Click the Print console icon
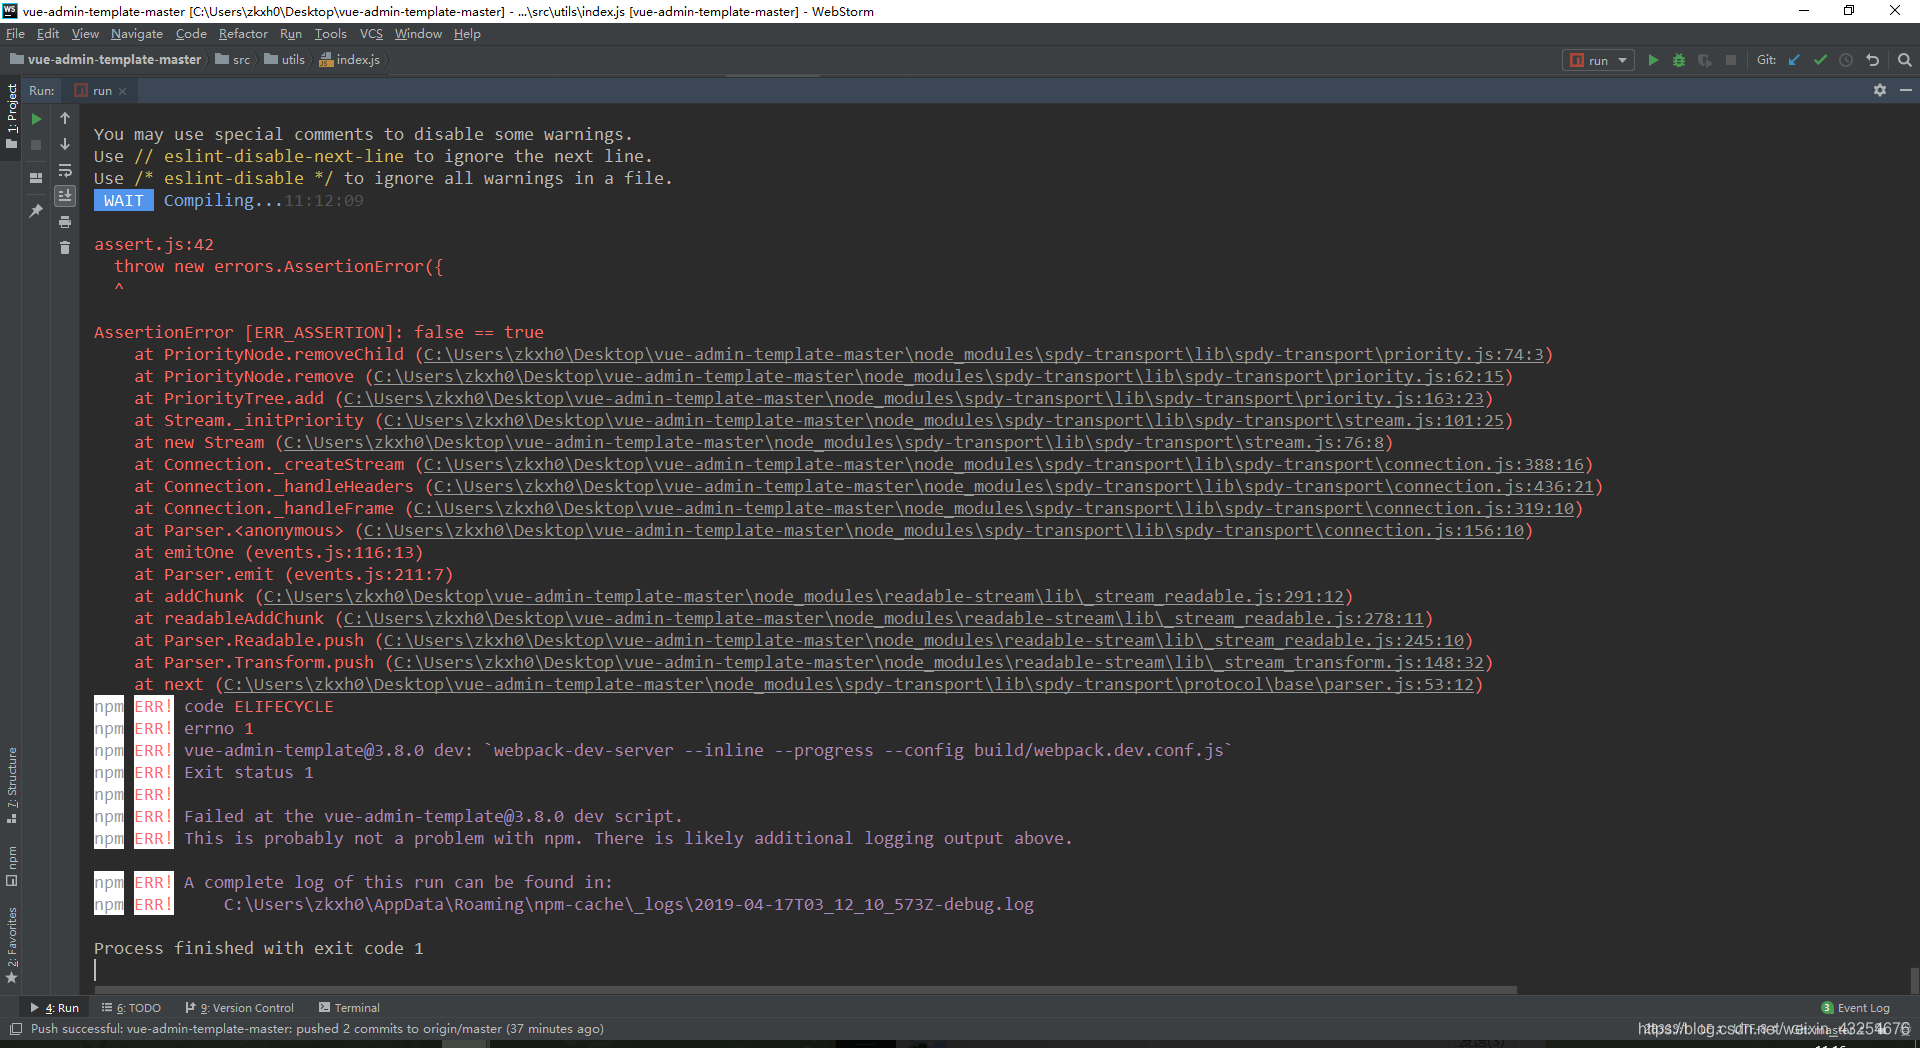 [65, 222]
